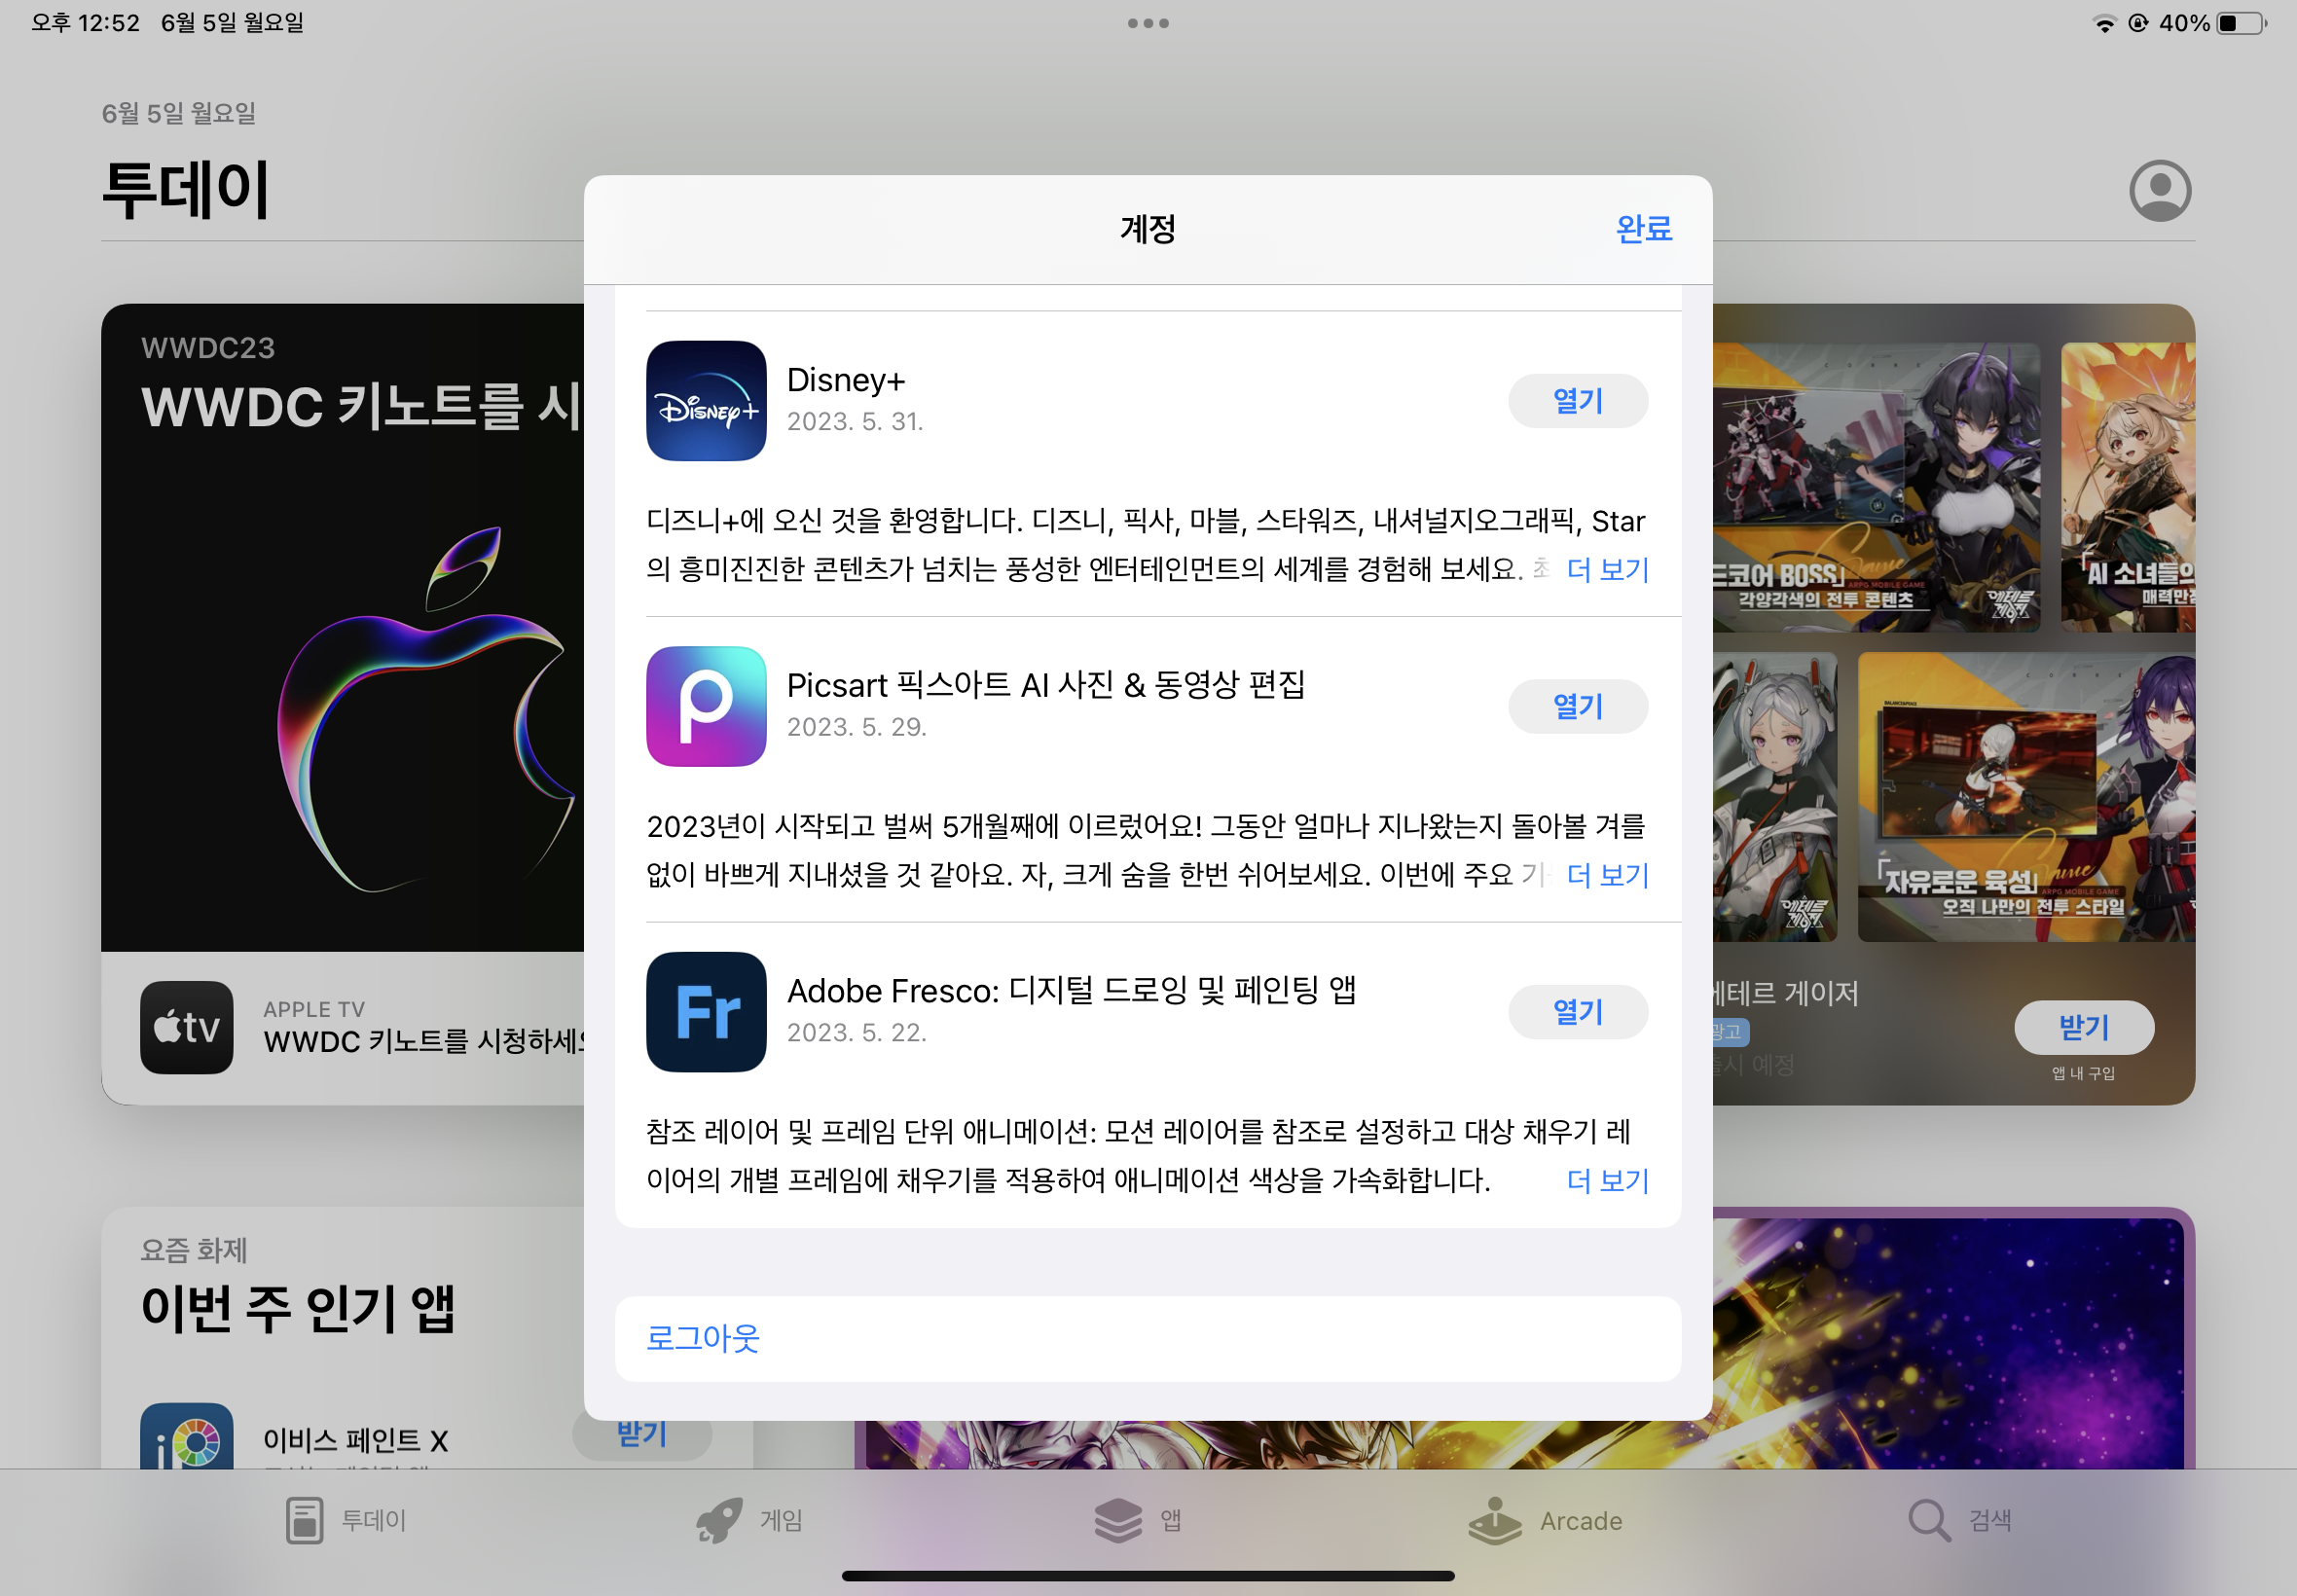
Task: Tap the 2023. 5. 31. update date
Action: click(x=855, y=422)
